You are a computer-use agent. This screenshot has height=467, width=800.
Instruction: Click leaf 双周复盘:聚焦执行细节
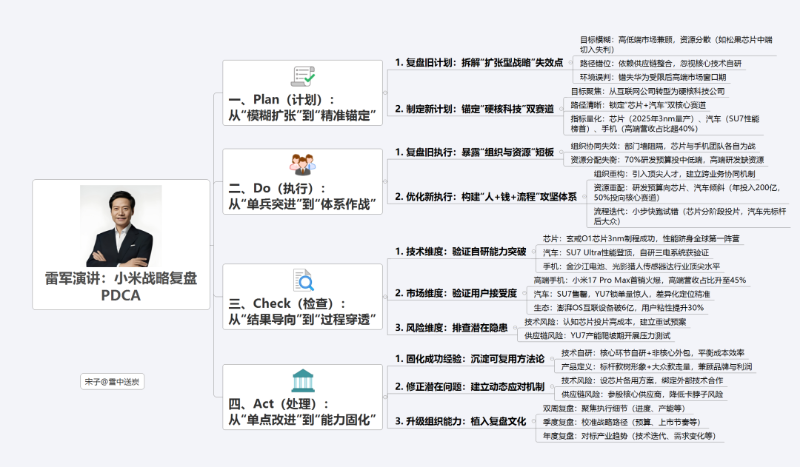[614, 408]
